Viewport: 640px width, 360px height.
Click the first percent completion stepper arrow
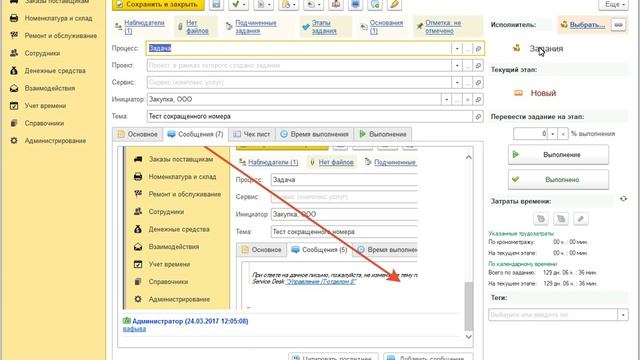tap(553, 134)
